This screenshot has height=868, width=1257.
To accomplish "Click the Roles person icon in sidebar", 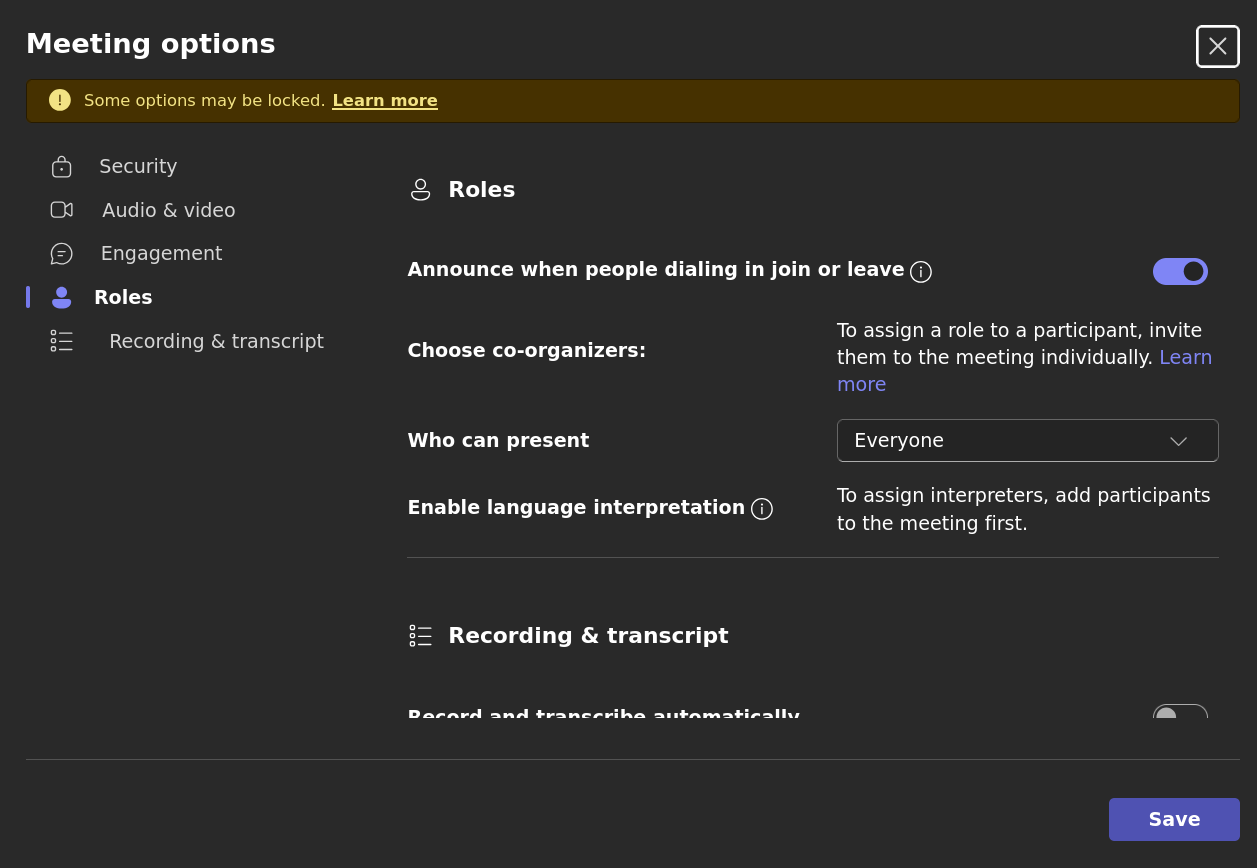I will 62,297.
